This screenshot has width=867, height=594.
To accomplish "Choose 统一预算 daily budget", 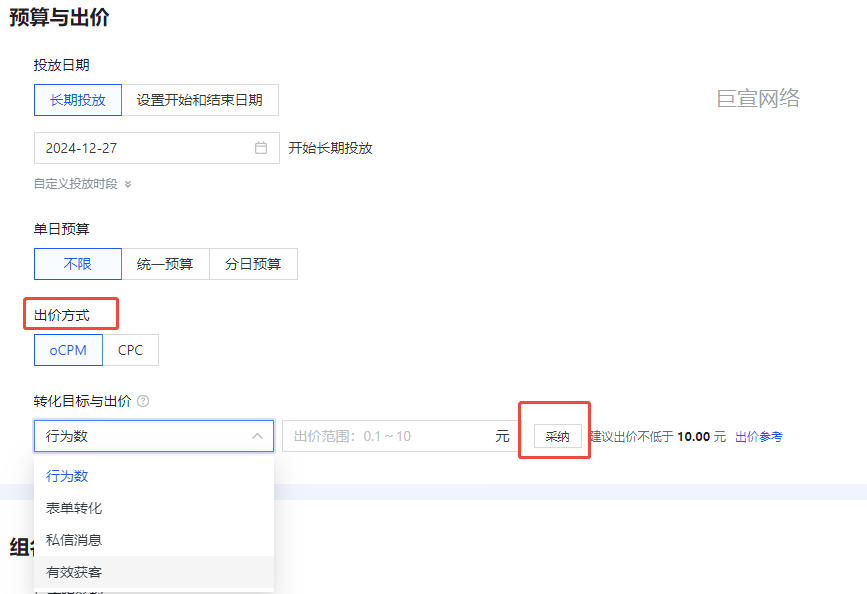I will coord(165,264).
